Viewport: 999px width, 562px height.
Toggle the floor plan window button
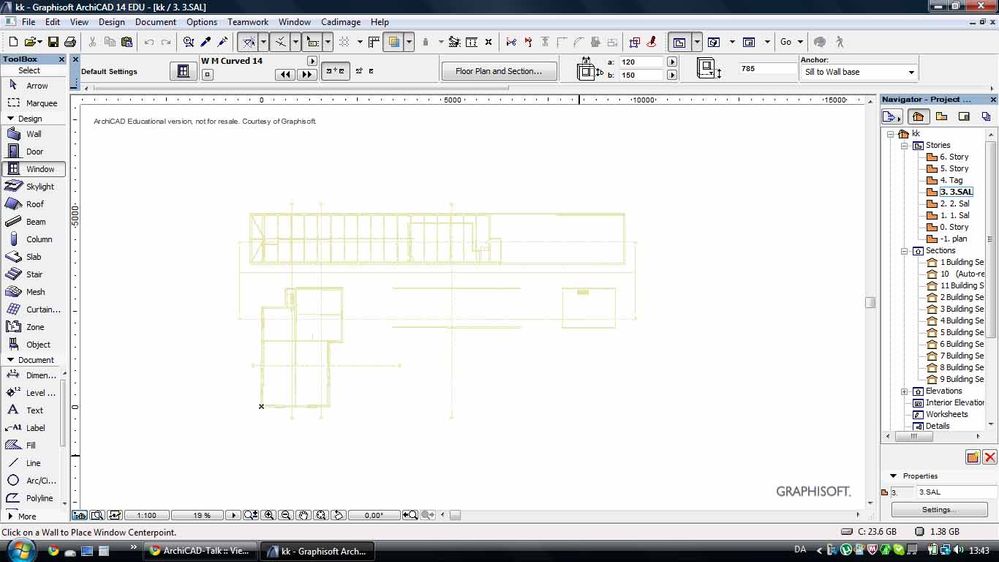[x=679, y=42]
